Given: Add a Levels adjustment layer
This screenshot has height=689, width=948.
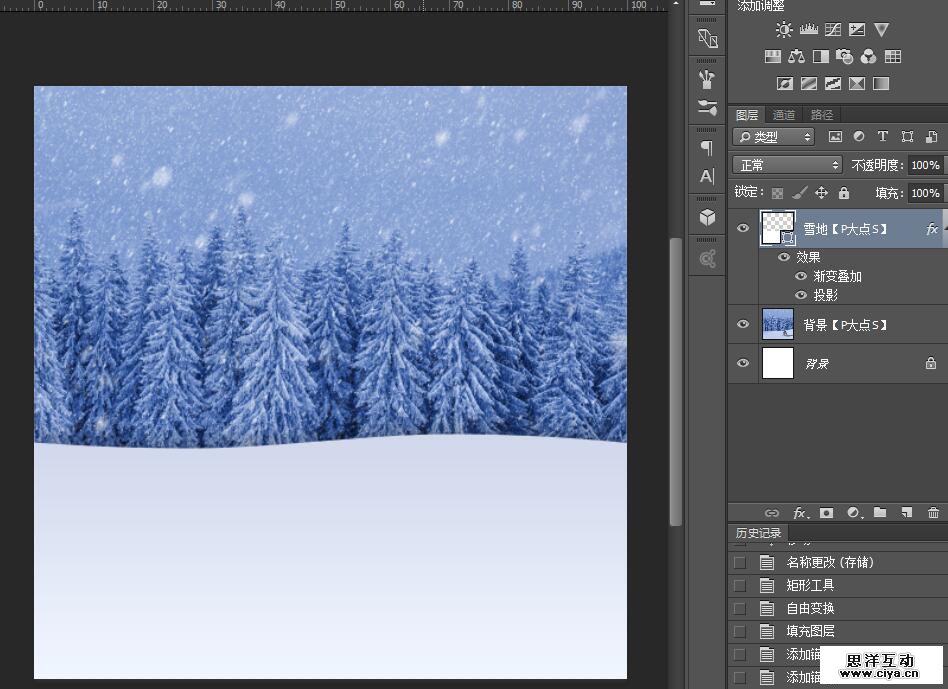Looking at the screenshot, I should [808, 30].
